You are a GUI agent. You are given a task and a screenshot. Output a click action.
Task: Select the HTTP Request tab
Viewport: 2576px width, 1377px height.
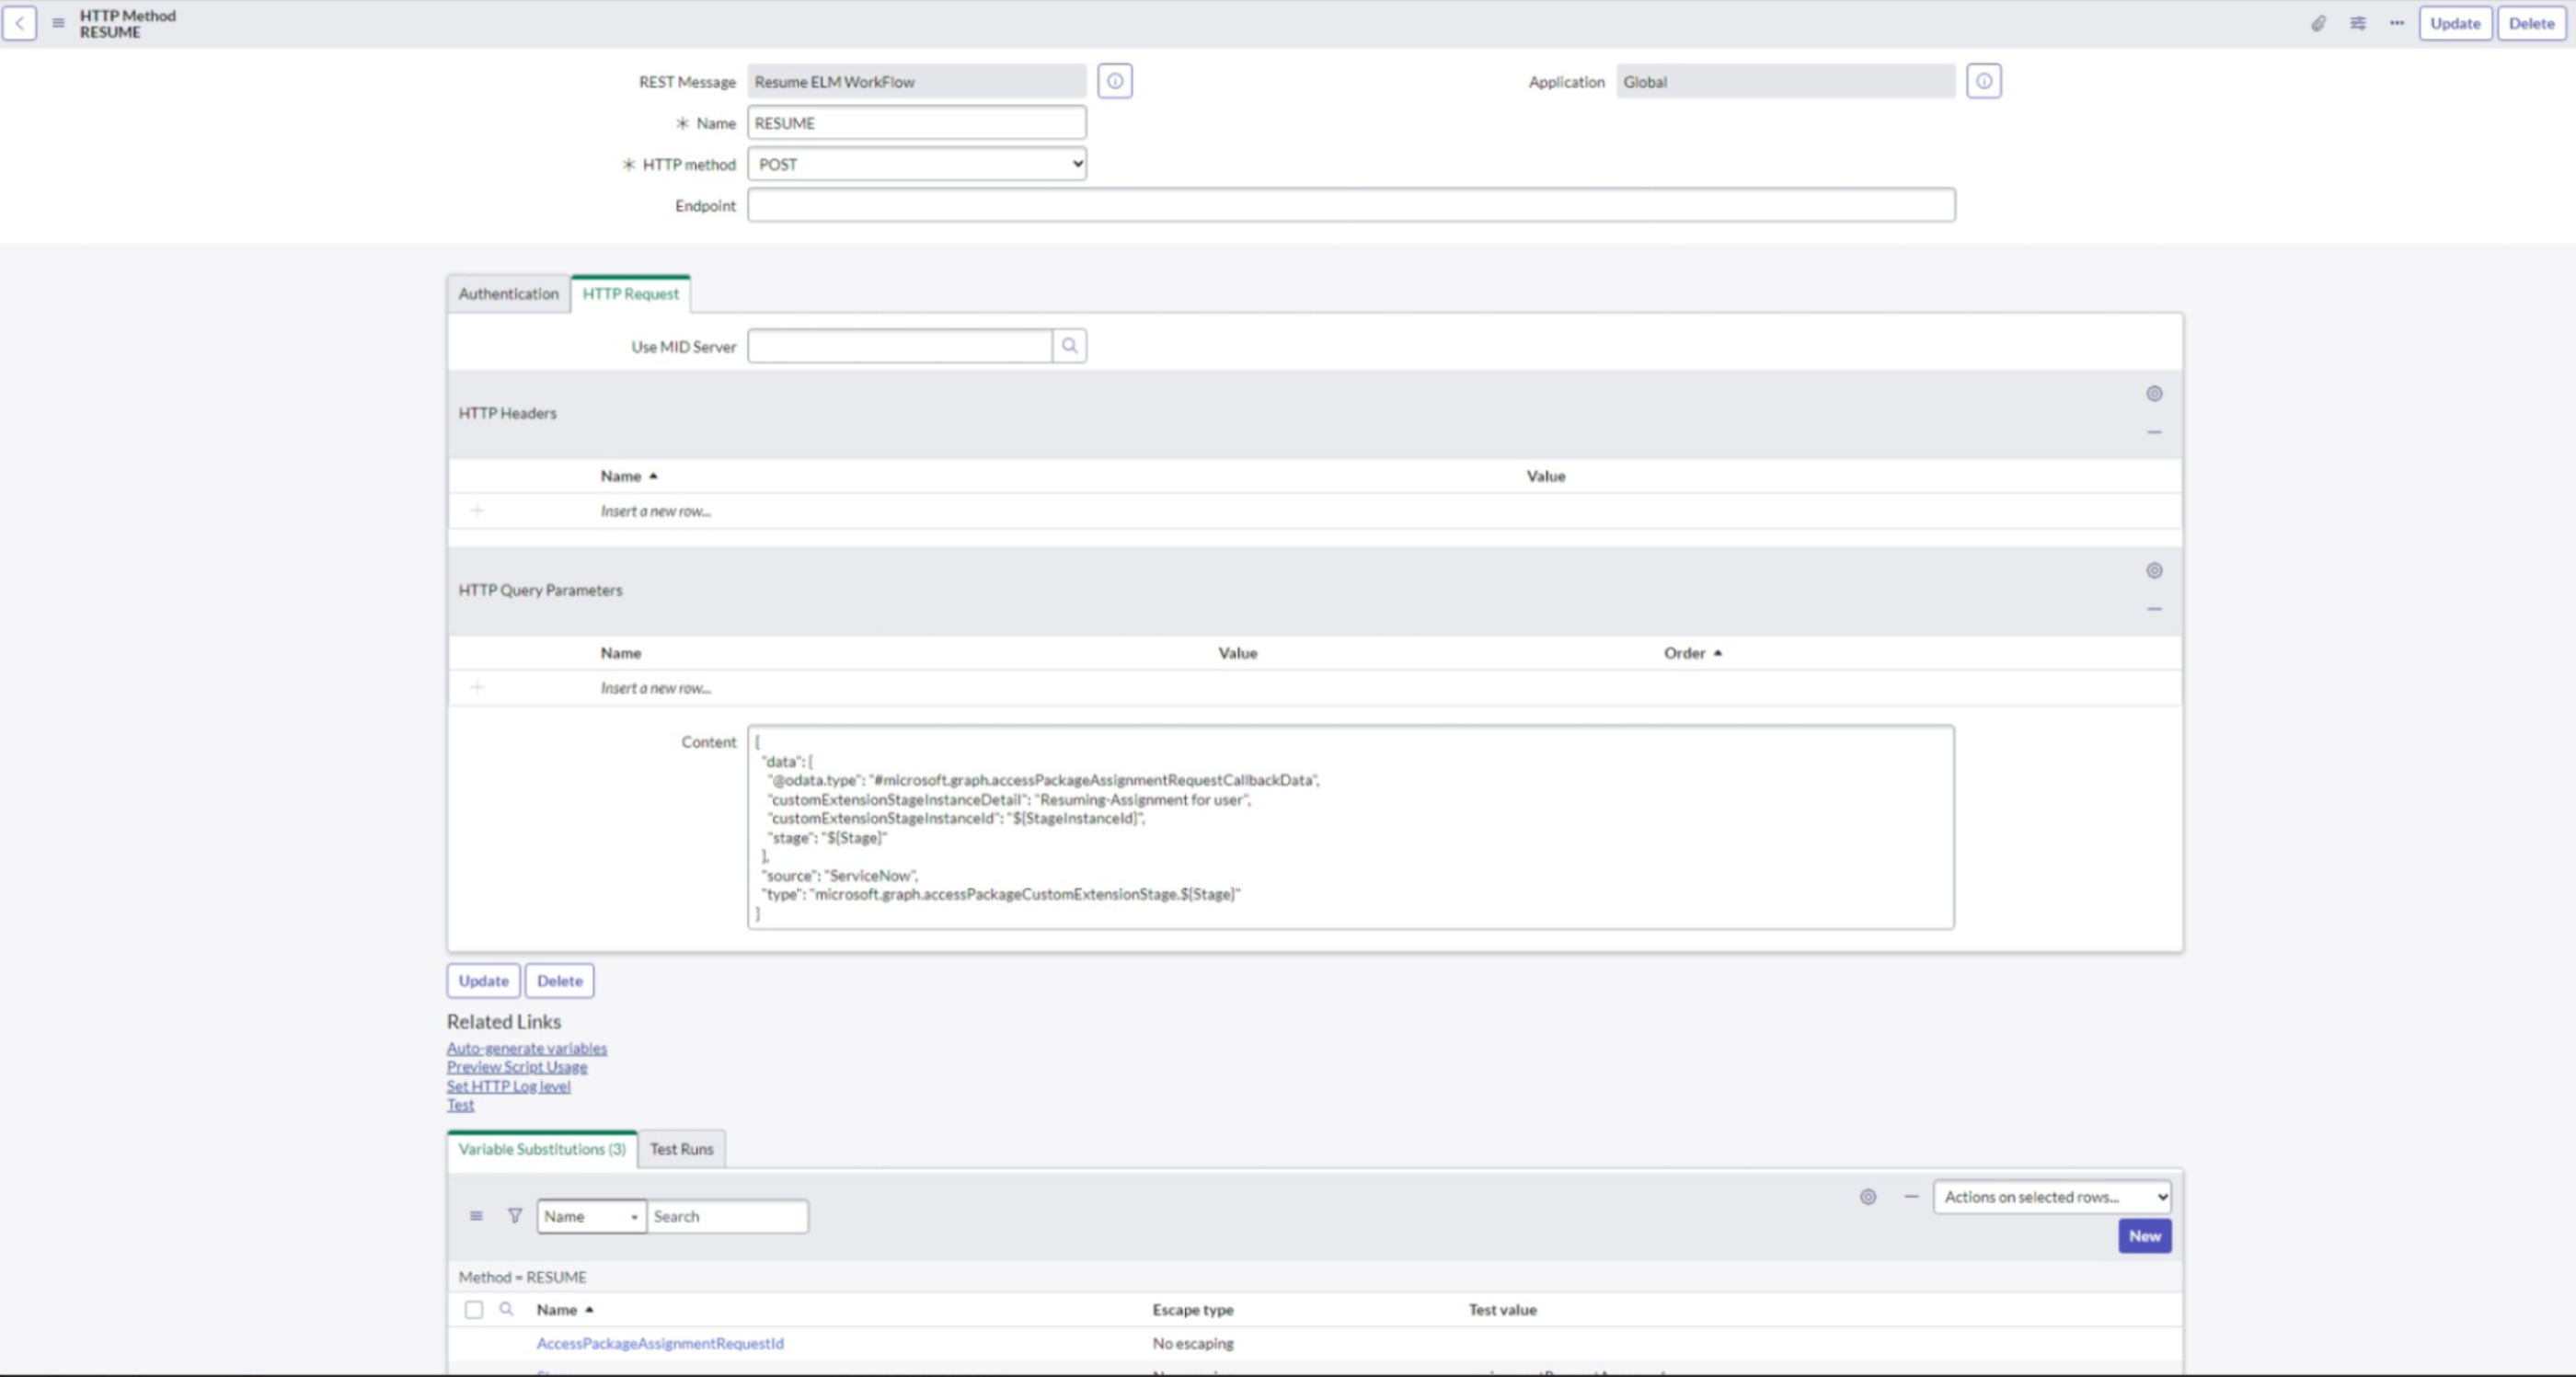[630, 294]
